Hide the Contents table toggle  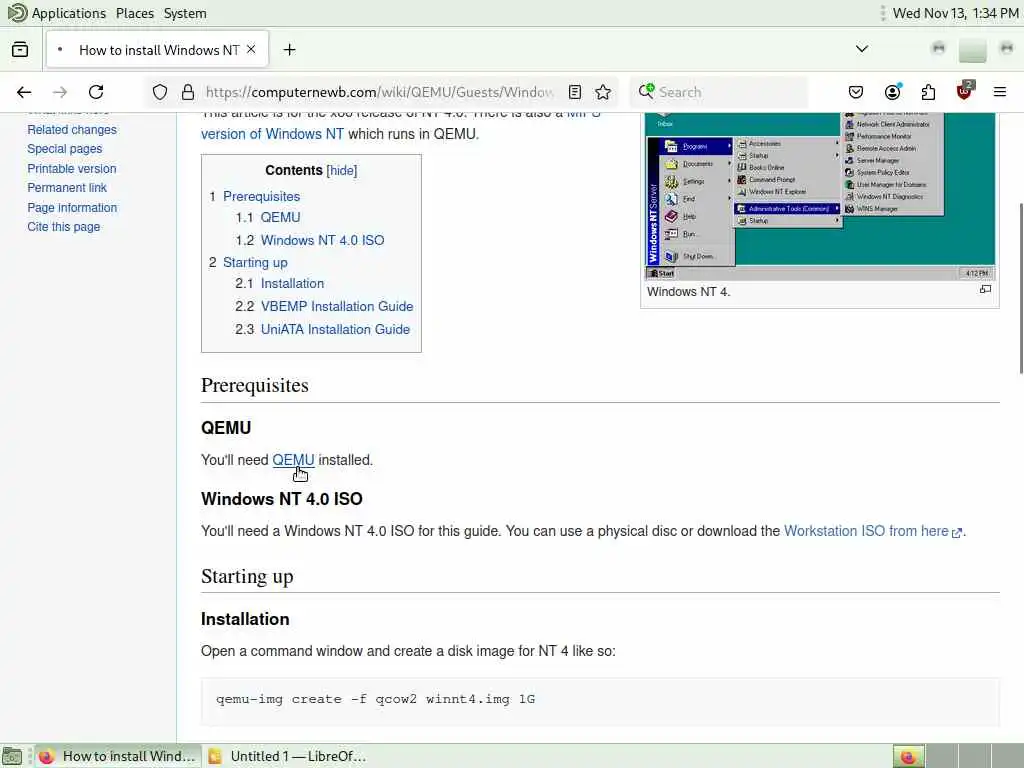pos(342,170)
